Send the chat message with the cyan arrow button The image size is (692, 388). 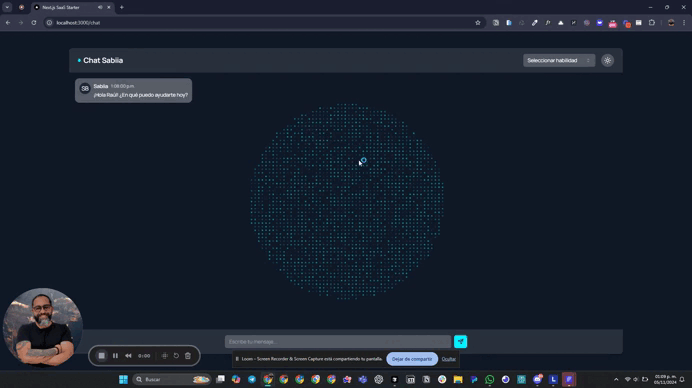(x=460, y=341)
